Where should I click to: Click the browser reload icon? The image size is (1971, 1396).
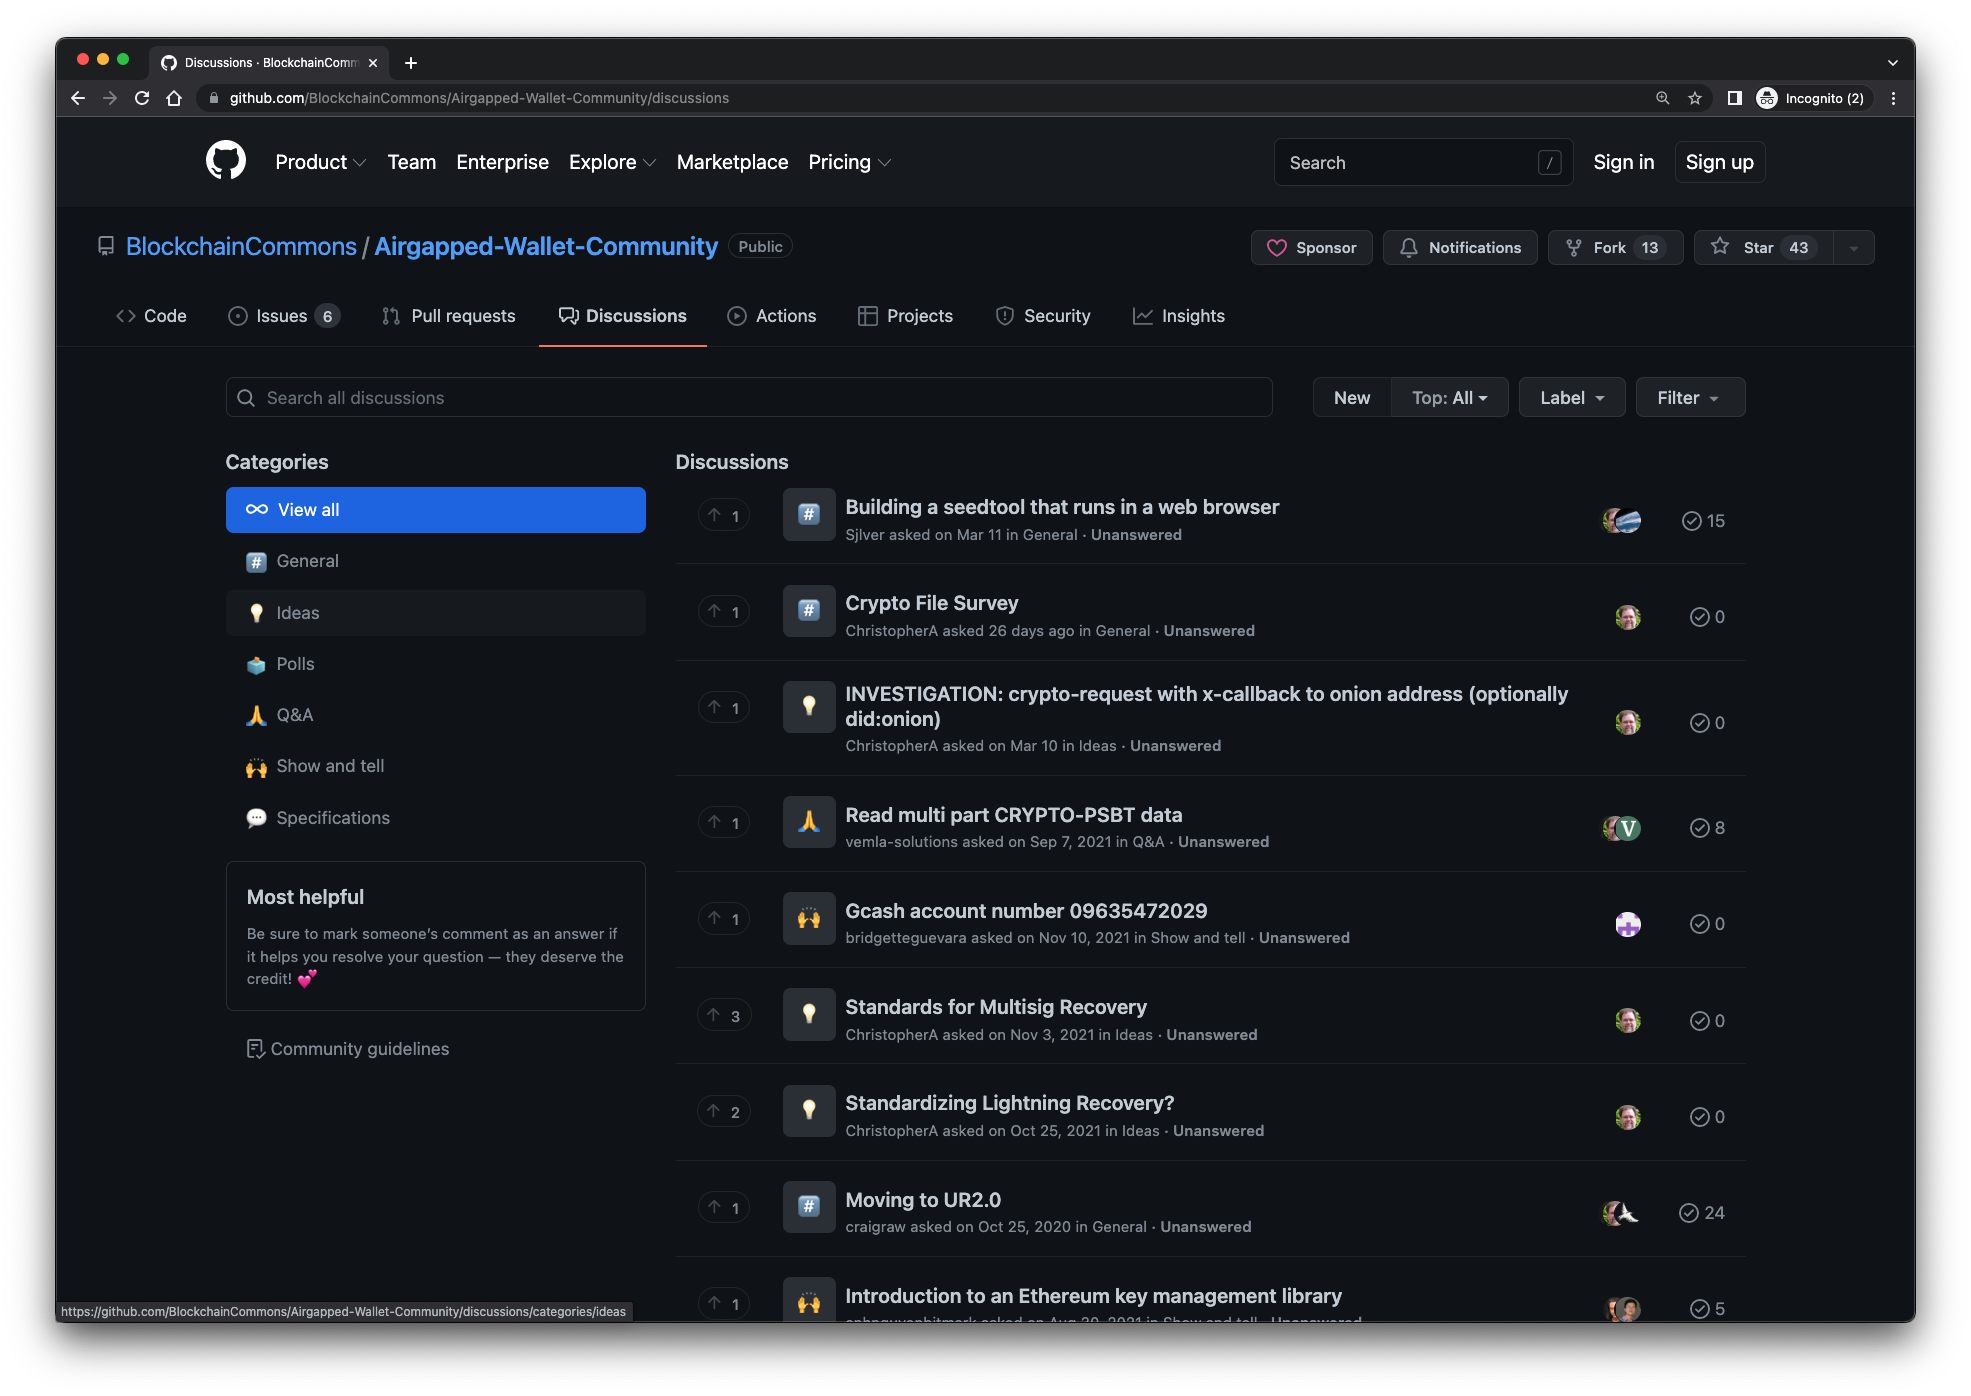click(x=142, y=98)
